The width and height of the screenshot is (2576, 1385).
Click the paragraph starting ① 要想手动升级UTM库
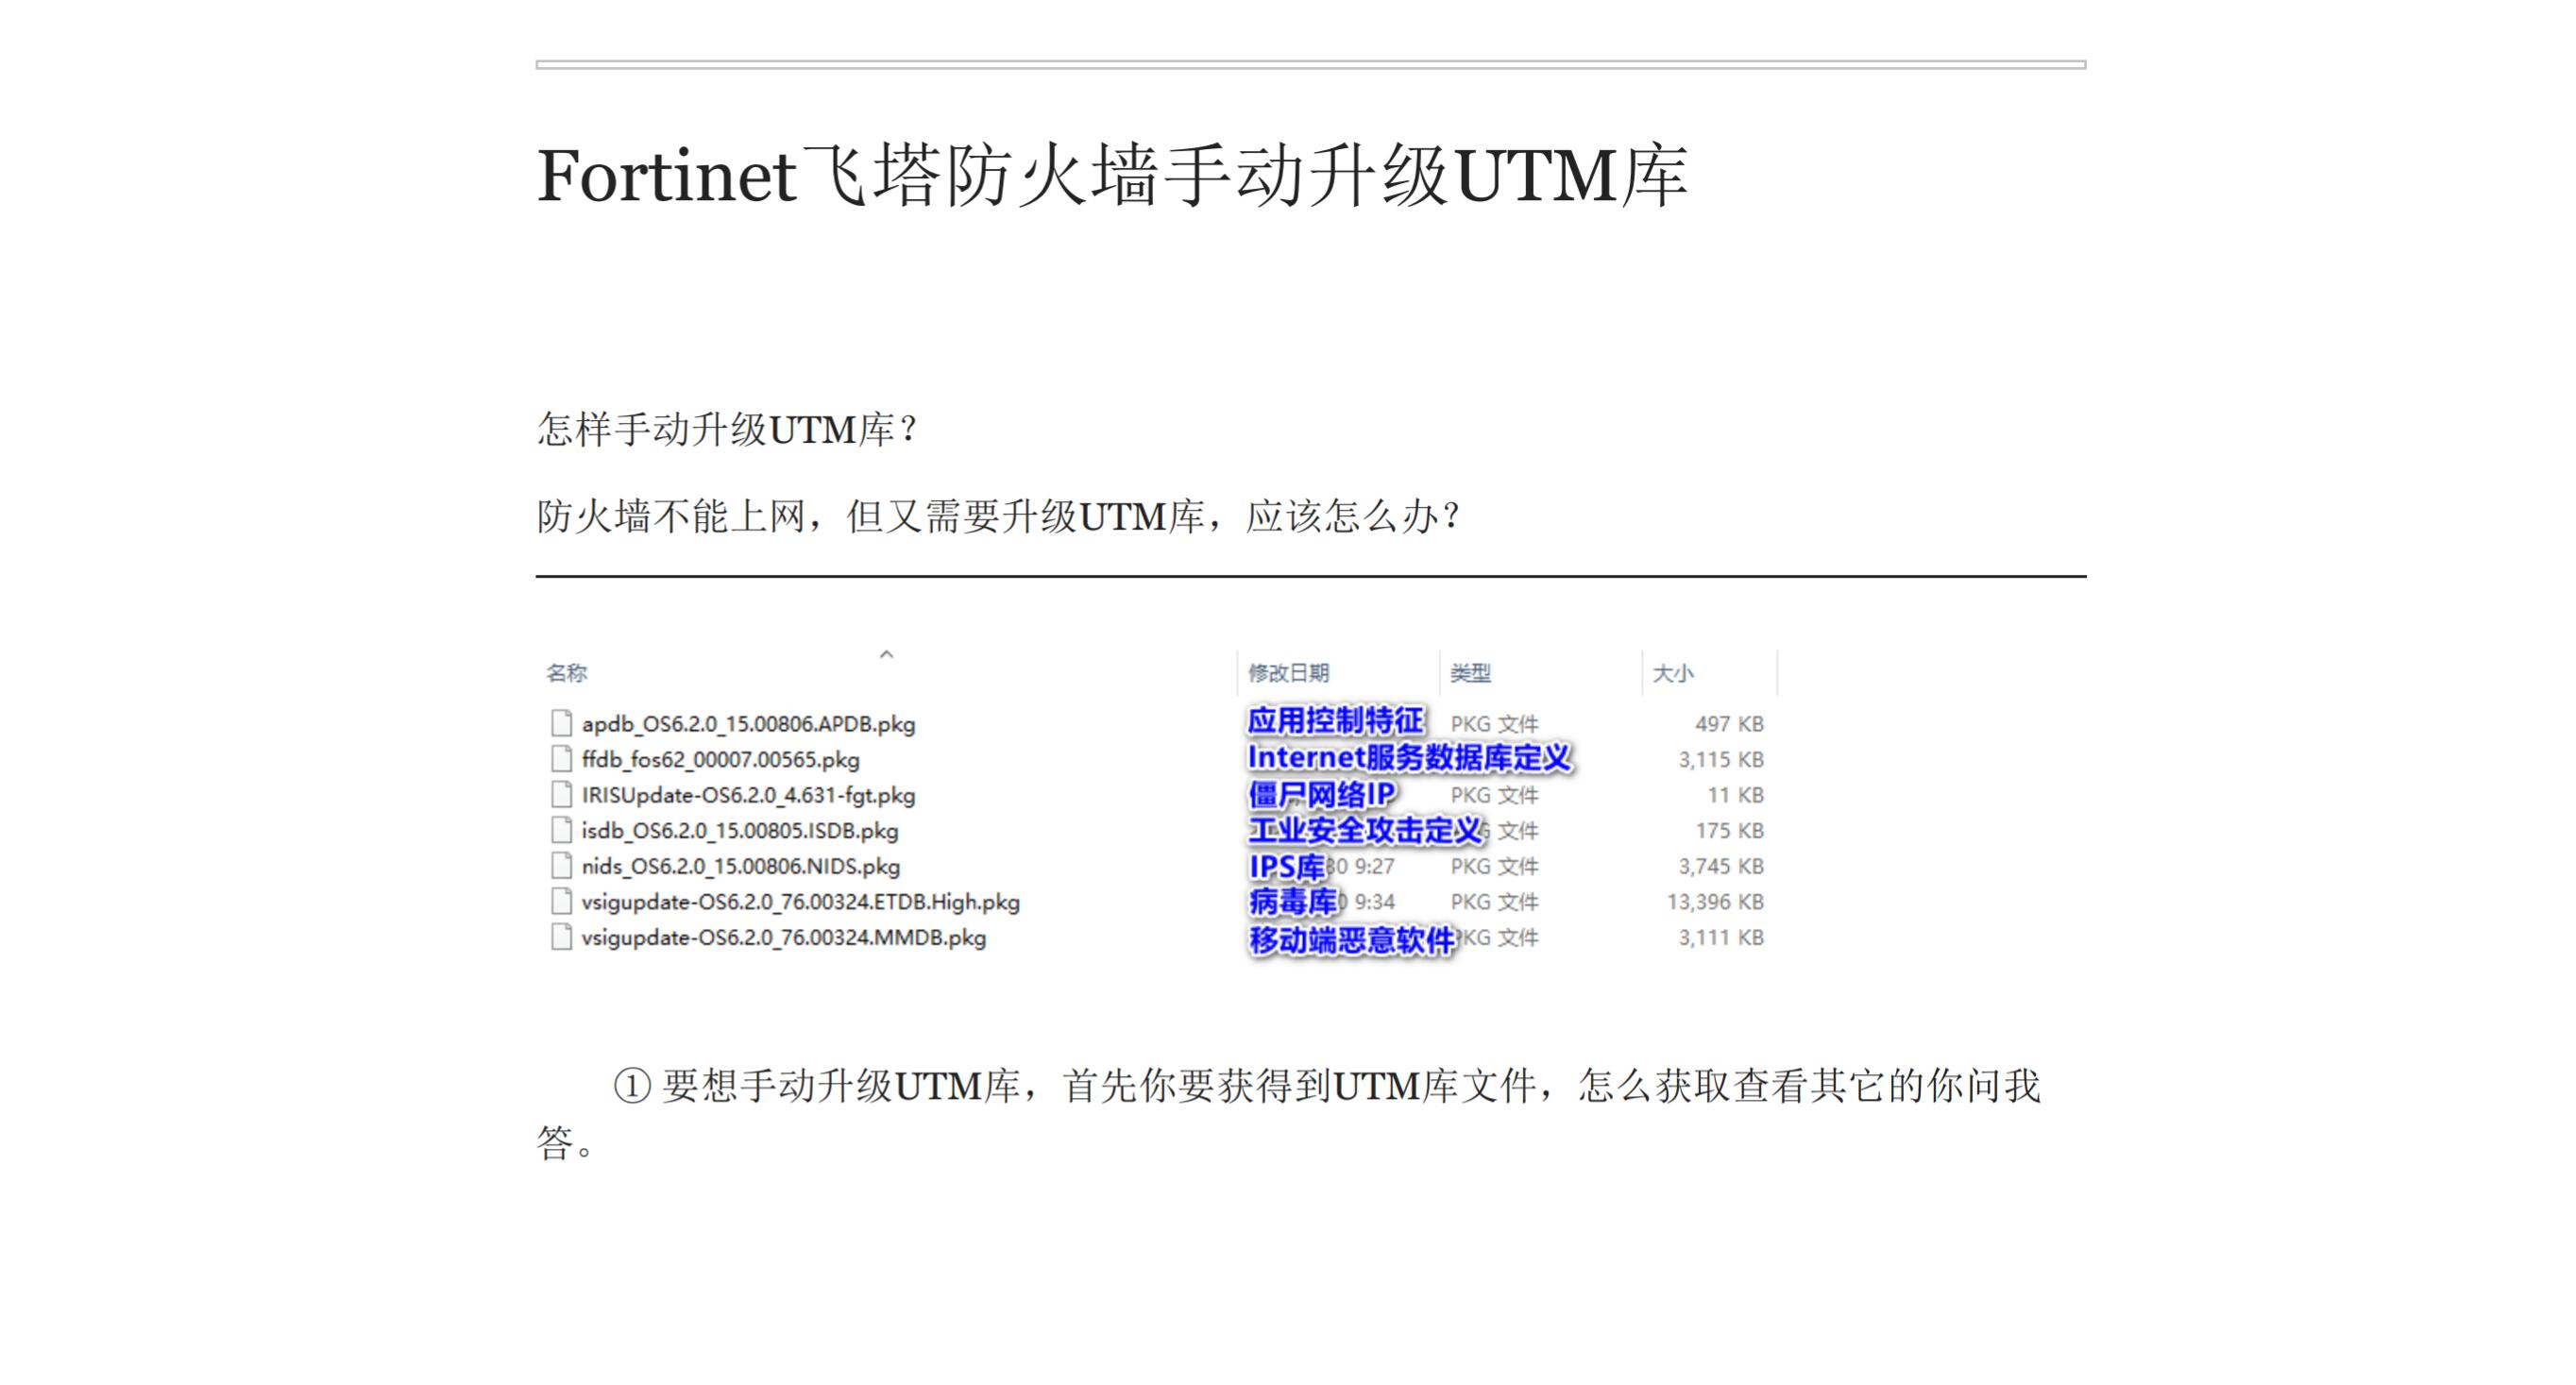tap(1288, 1114)
